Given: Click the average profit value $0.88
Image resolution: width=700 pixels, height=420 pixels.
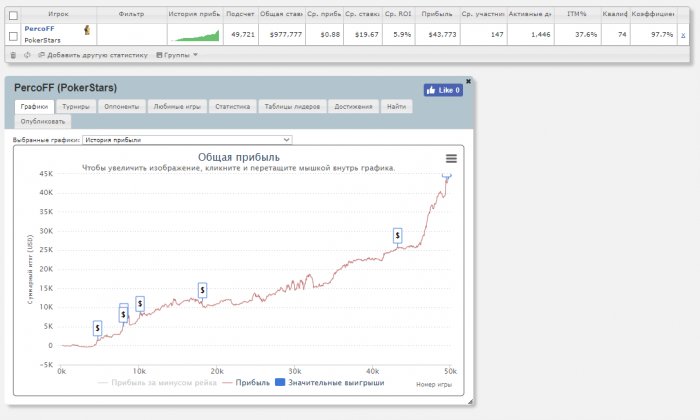Looking at the screenshot, I should [330, 34].
